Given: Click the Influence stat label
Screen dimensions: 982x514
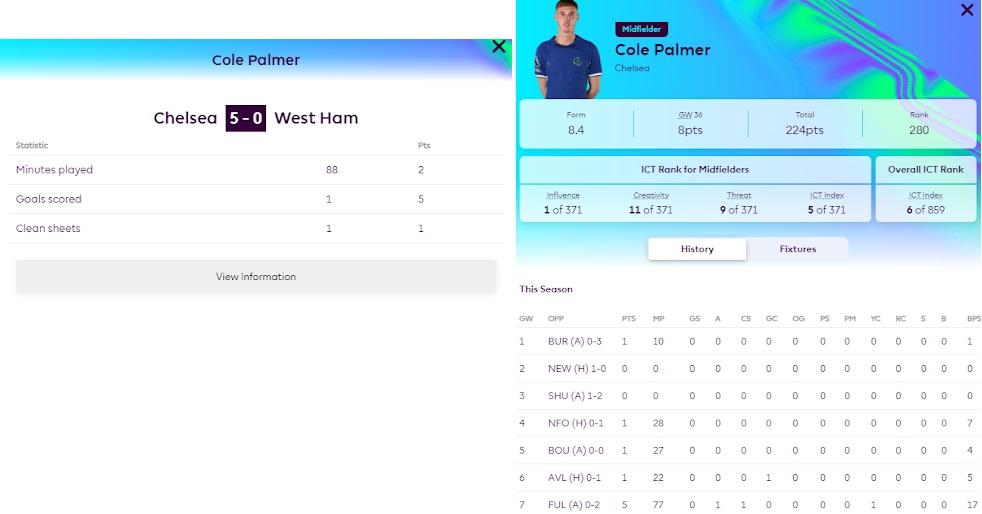Looking at the screenshot, I should pyautogui.click(x=562, y=195).
